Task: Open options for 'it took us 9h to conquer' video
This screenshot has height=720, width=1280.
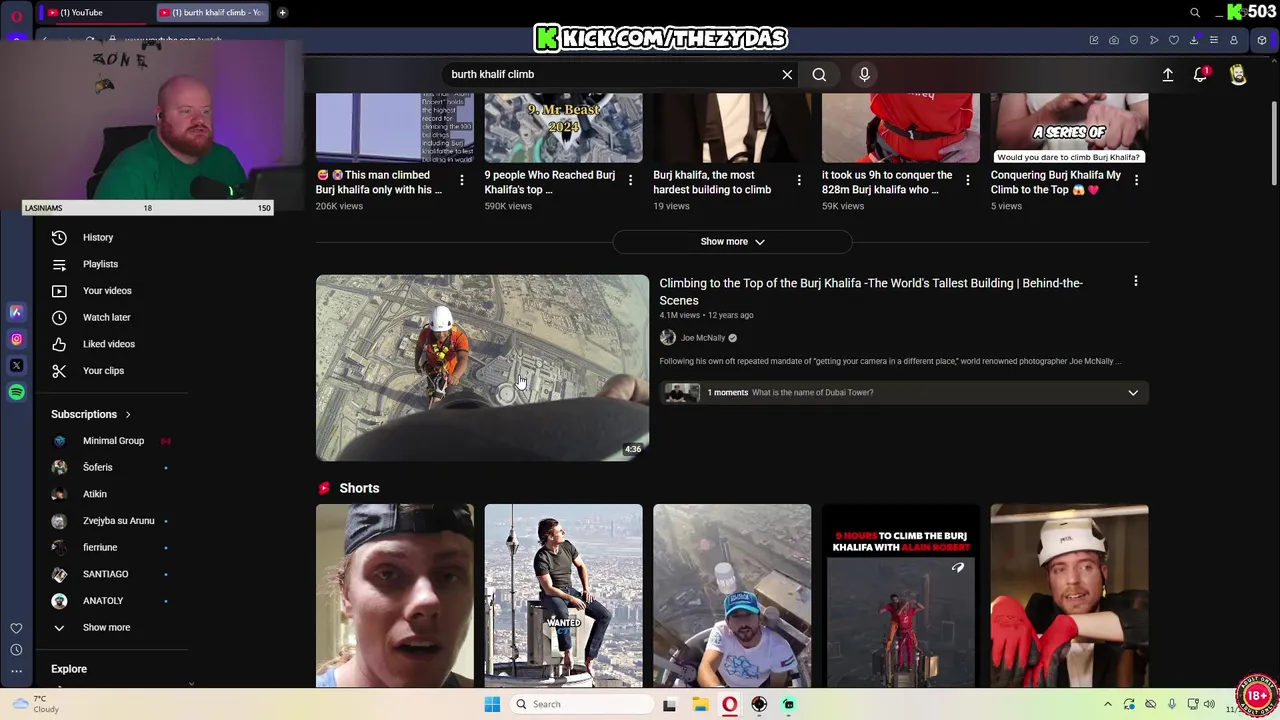Action: [967, 180]
